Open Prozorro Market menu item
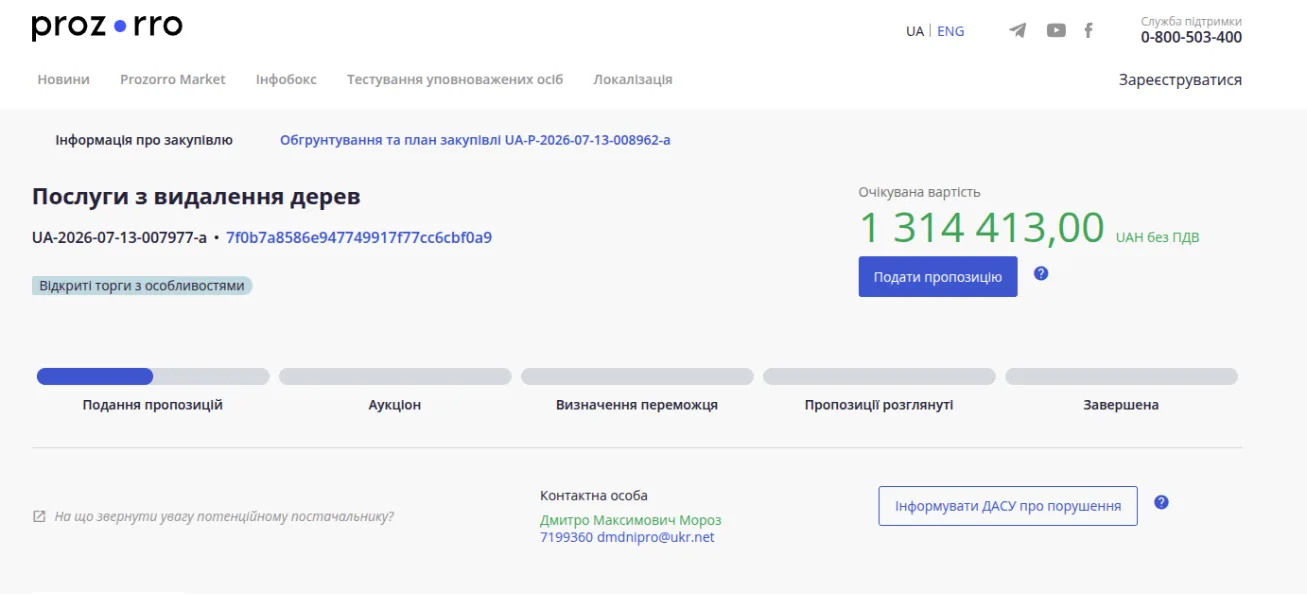 [x=173, y=79]
